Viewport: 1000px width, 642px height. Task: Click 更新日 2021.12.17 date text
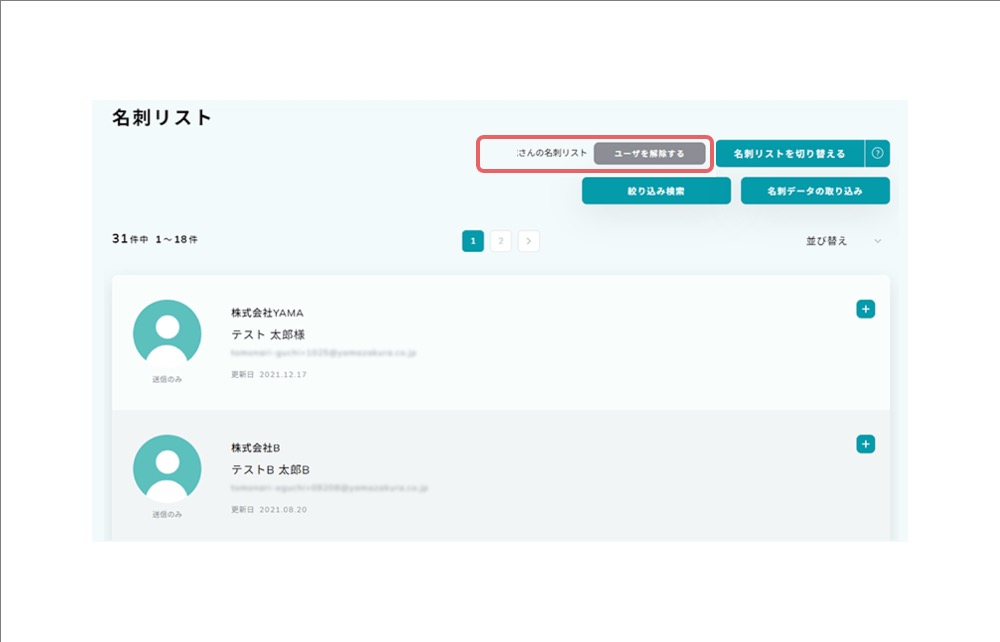(268, 375)
